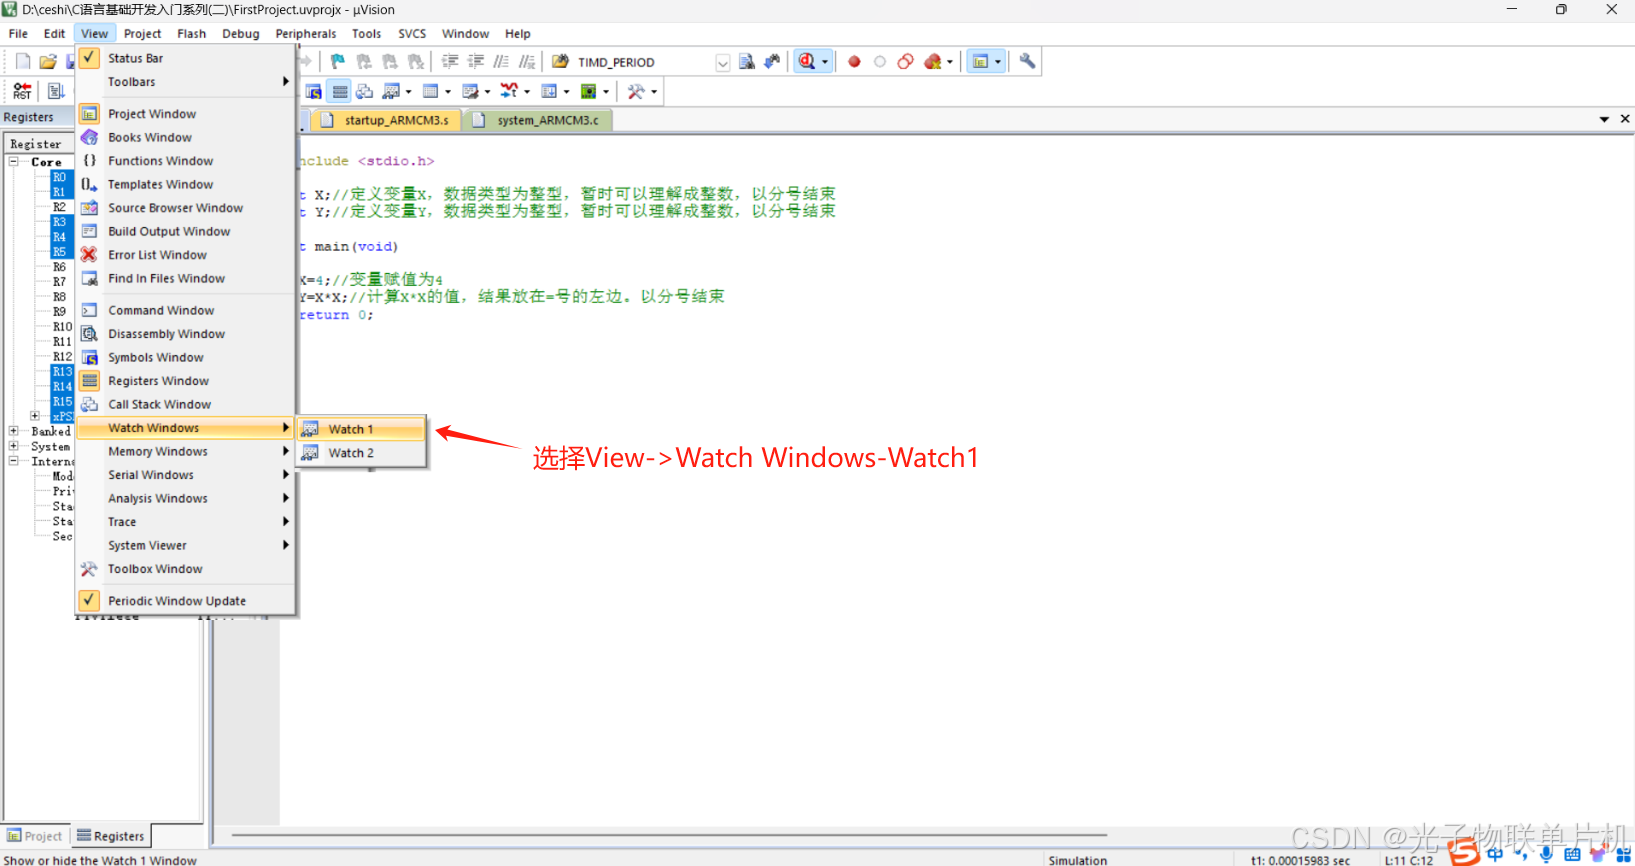Open Books Window from View menu
1635x866 pixels.
186,138
